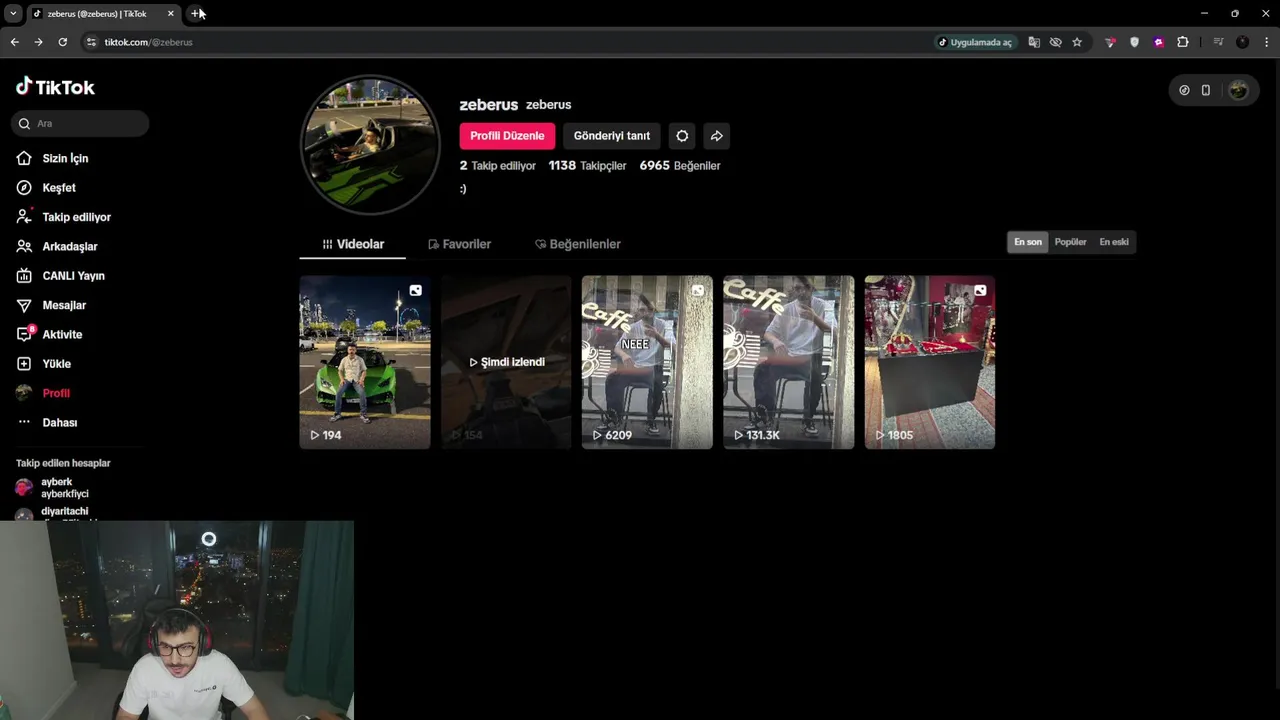Open the tab search dropdown arrow
1280x720 pixels.
point(13,13)
